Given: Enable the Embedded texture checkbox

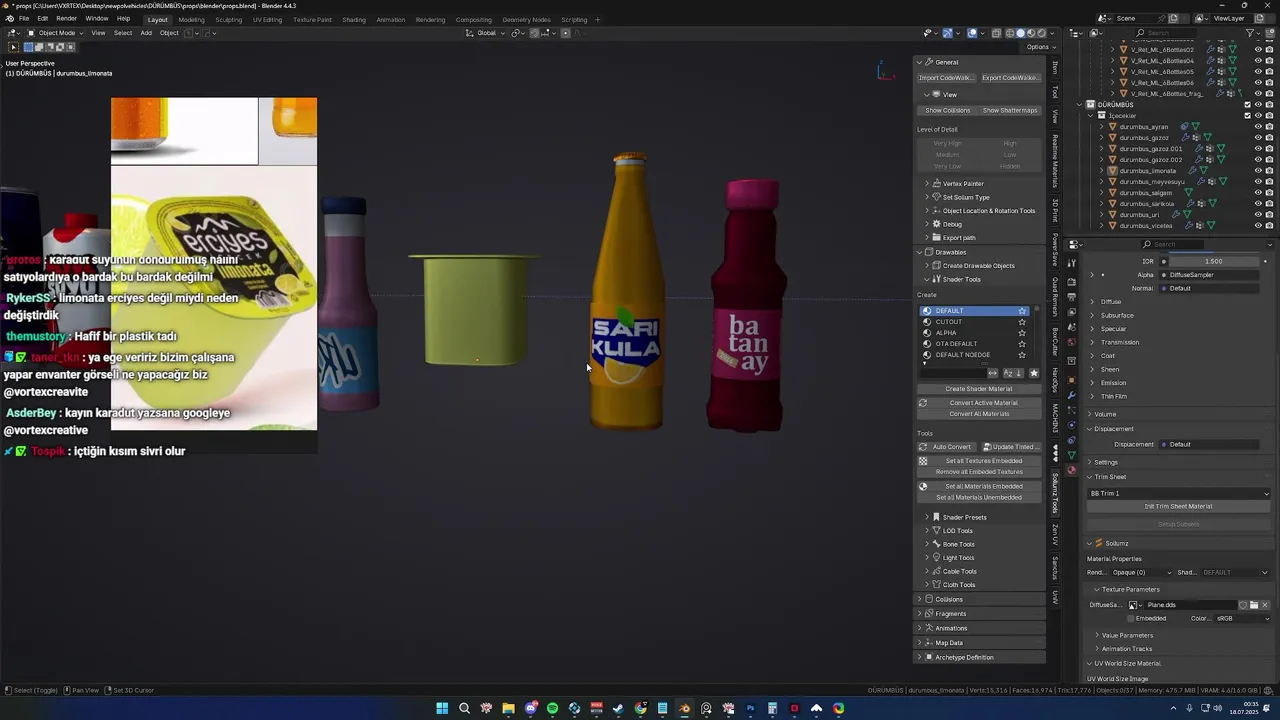Looking at the screenshot, I should point(1130,618).
